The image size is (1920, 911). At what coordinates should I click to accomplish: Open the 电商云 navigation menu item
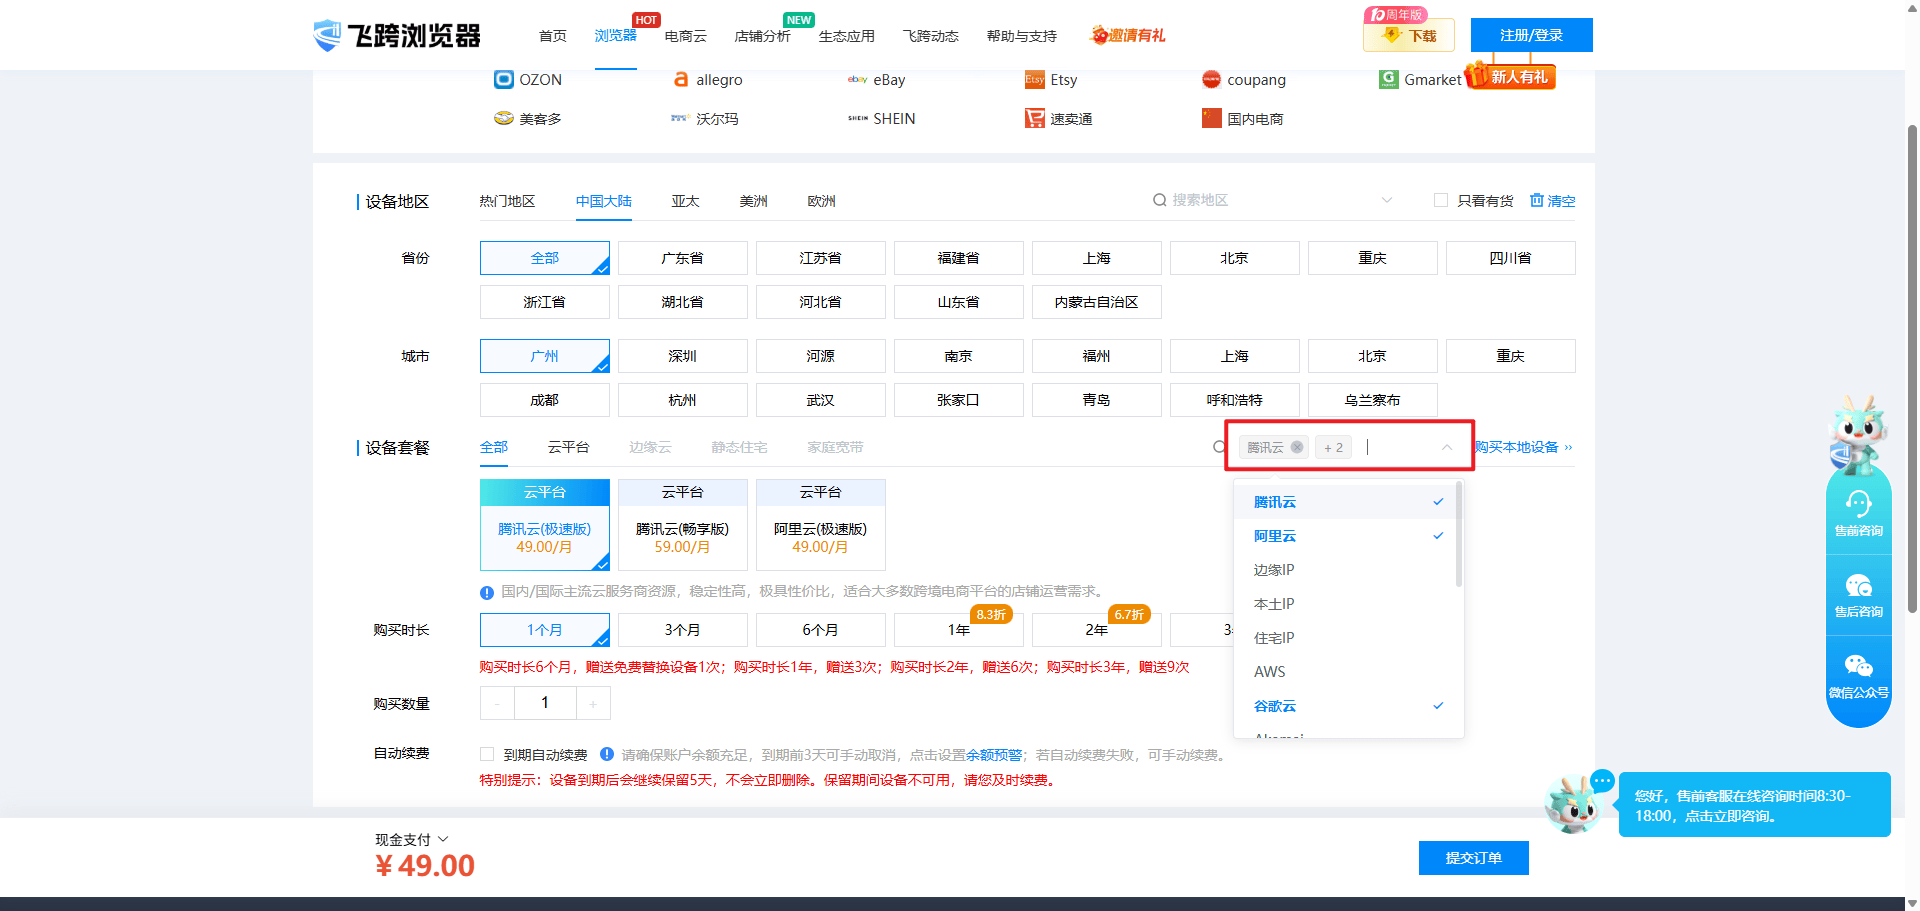pyautogui.click(x=685, y=36)
